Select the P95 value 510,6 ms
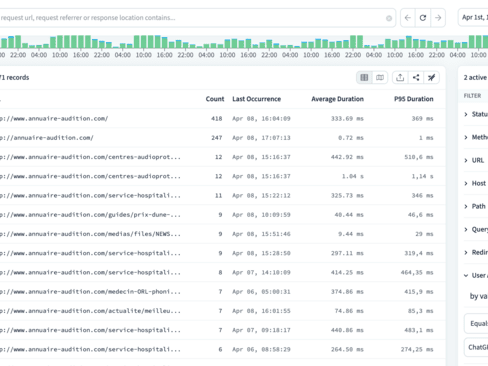 click(x=419, y=157)
